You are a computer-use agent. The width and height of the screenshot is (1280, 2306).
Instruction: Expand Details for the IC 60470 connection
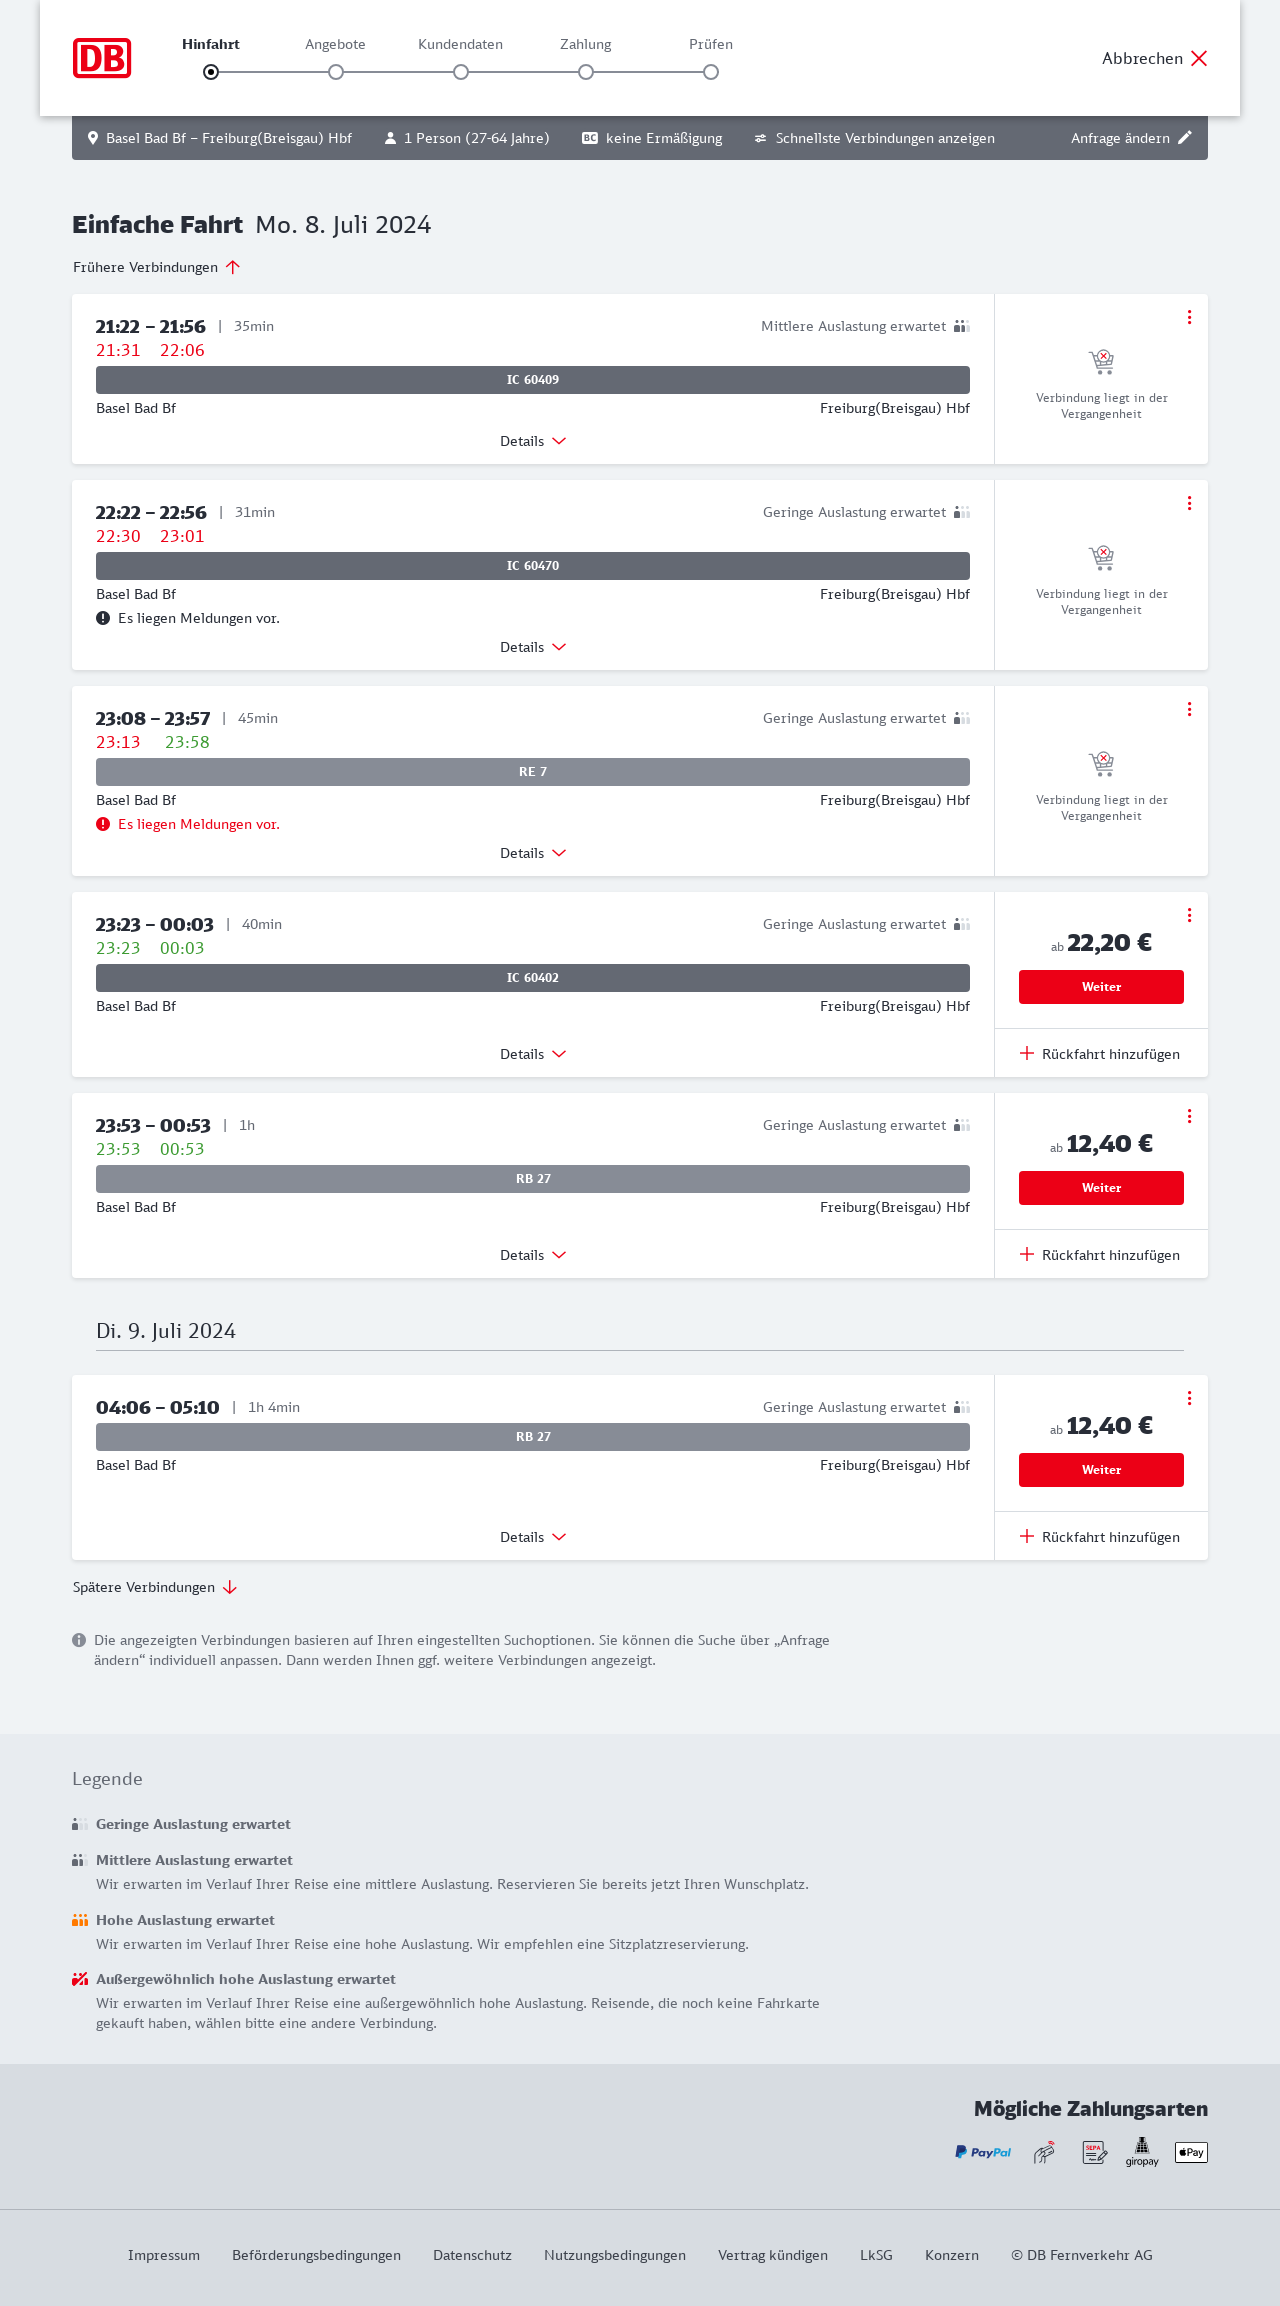click(532, 647)
